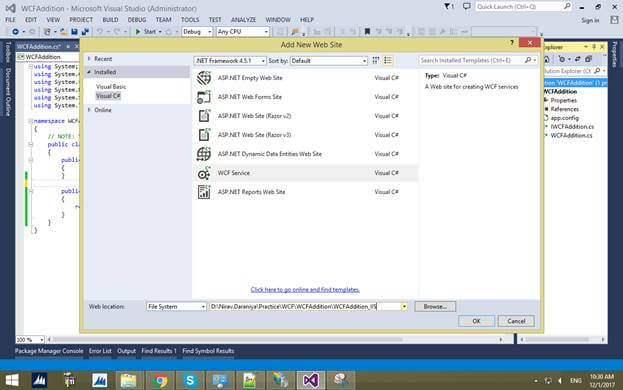Screen dimensions: 623x390
Task: Open the Sort by Default dropdown
Action: (329, 61)
